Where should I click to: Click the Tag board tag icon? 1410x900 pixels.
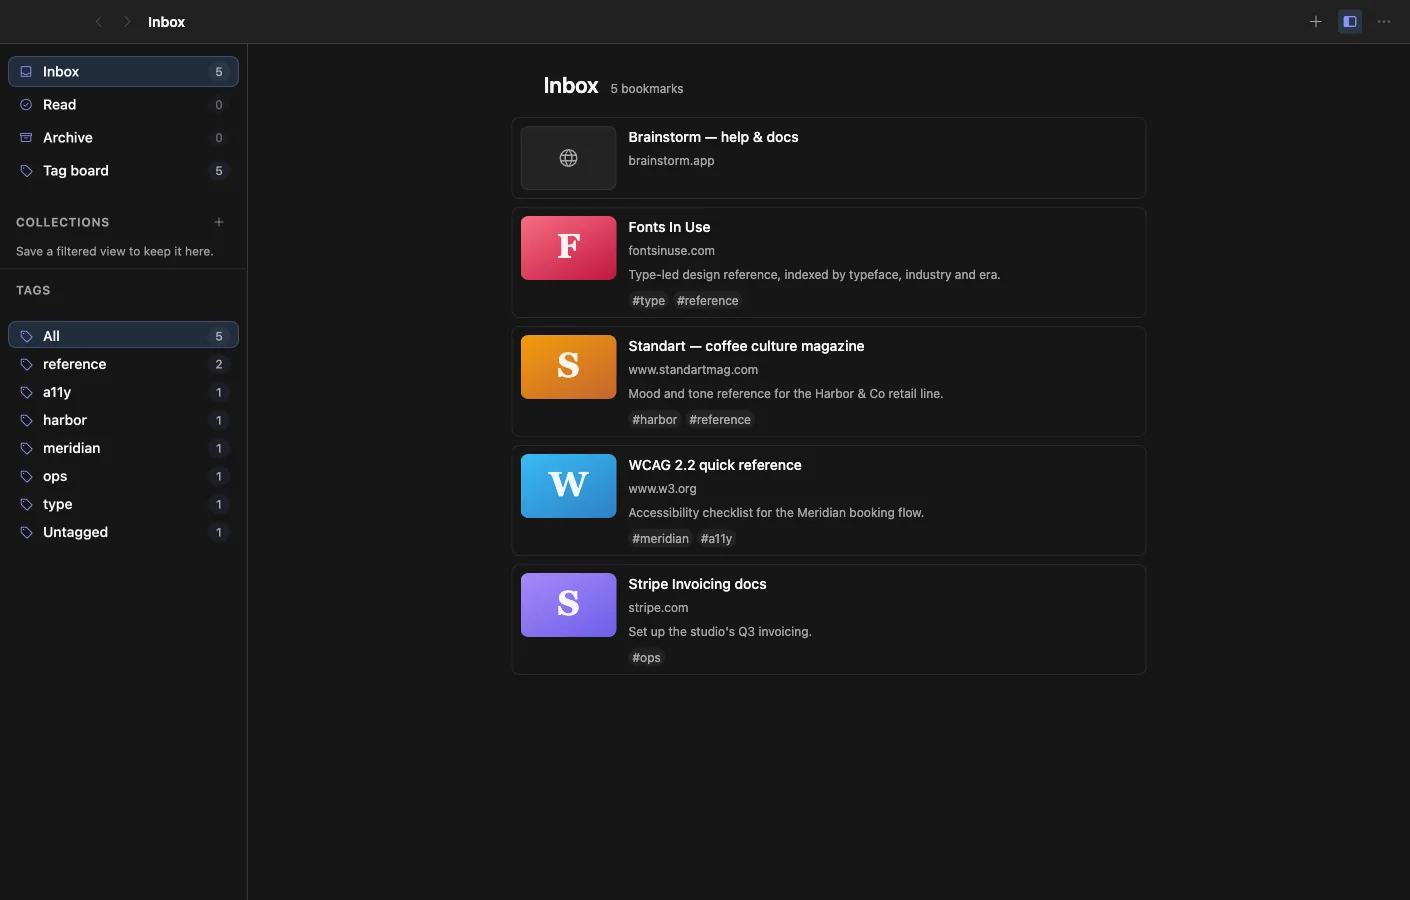(x=26, y=171)
